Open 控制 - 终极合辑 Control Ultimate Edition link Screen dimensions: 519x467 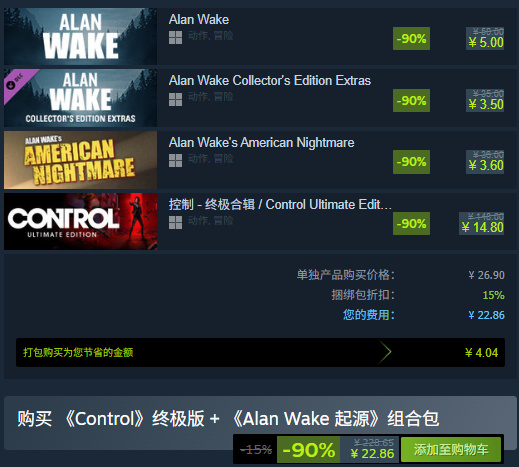(x=280, y=204)
